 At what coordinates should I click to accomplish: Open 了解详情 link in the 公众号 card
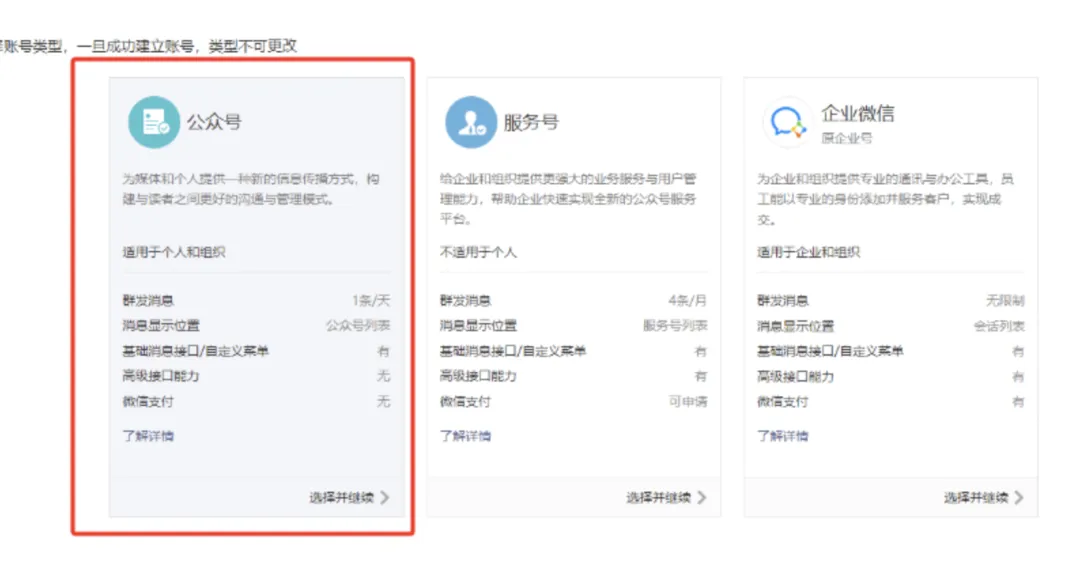148,435
